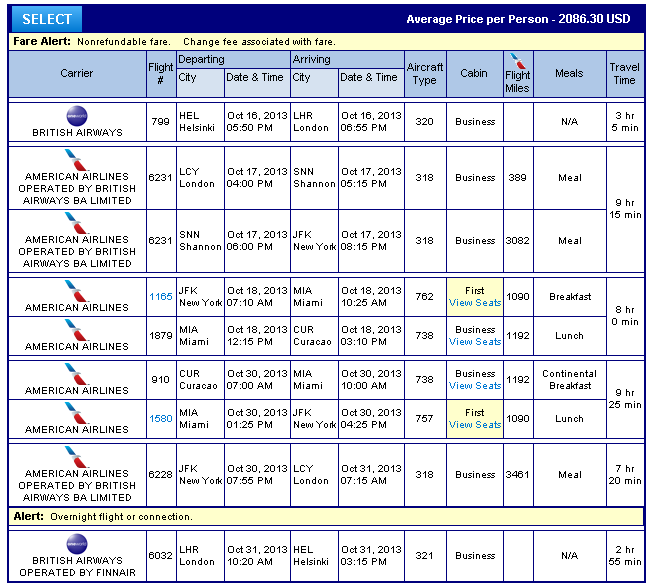Viewport: 652px width, 587px height.
Task: Click American Airlines logo for flight 1580
Action: coord(77,411)
